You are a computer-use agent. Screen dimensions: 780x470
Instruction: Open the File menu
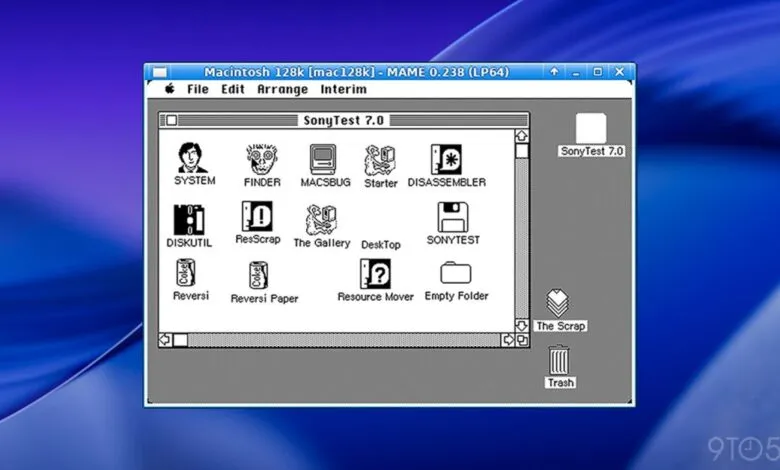(197, 90)
